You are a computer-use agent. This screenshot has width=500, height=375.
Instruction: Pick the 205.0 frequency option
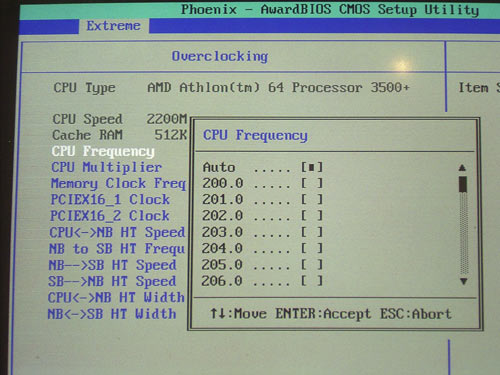262,264
